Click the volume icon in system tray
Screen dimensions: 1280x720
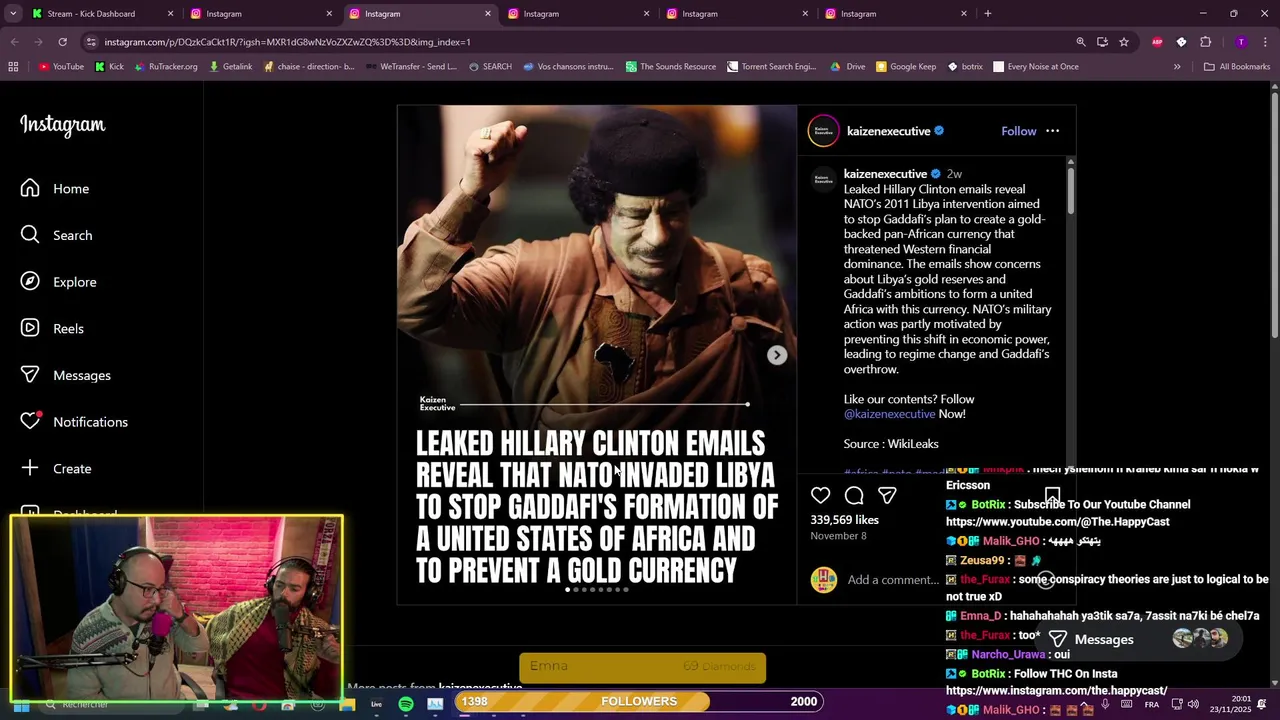(1193, 704)
